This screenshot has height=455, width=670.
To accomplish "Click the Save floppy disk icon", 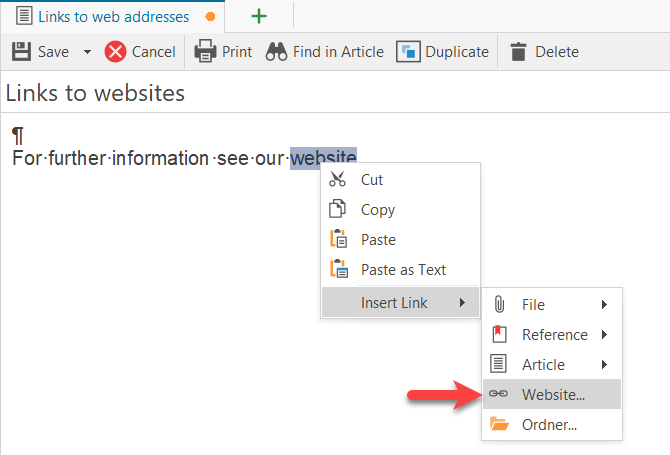I will click(x=20, y=52).
